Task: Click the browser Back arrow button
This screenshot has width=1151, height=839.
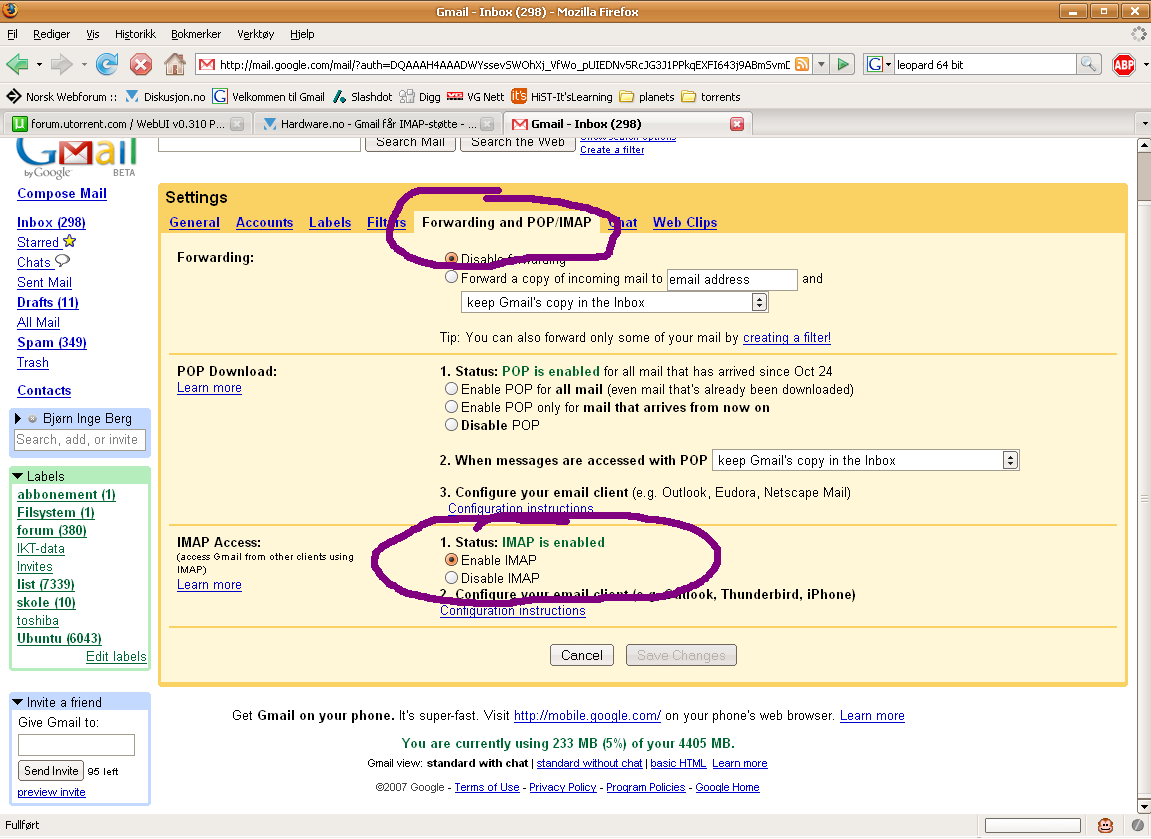Action: click(17, 65)
